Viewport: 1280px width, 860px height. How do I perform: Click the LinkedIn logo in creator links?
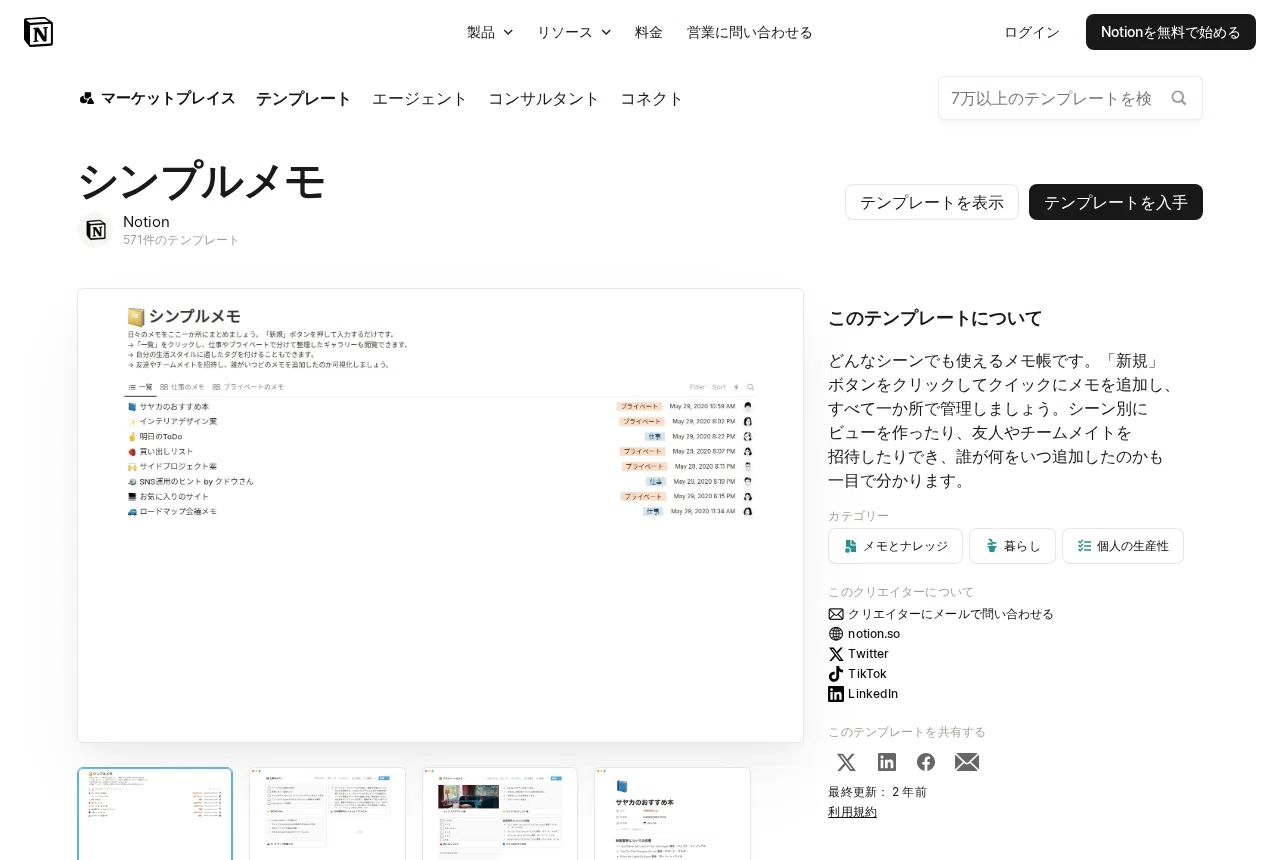[x=836, y=694]
